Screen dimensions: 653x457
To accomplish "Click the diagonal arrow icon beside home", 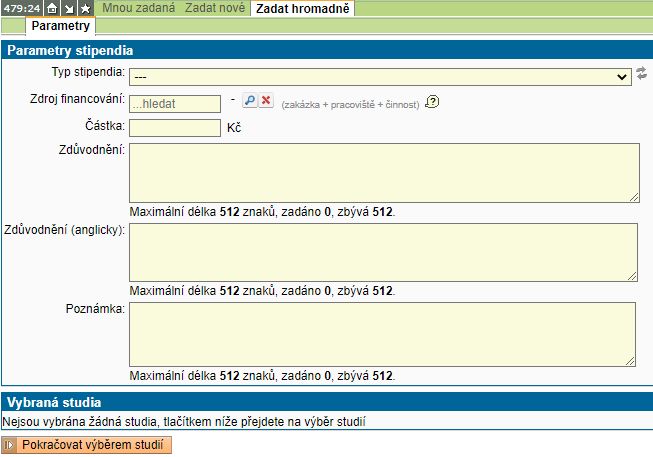I will [69, 8].
